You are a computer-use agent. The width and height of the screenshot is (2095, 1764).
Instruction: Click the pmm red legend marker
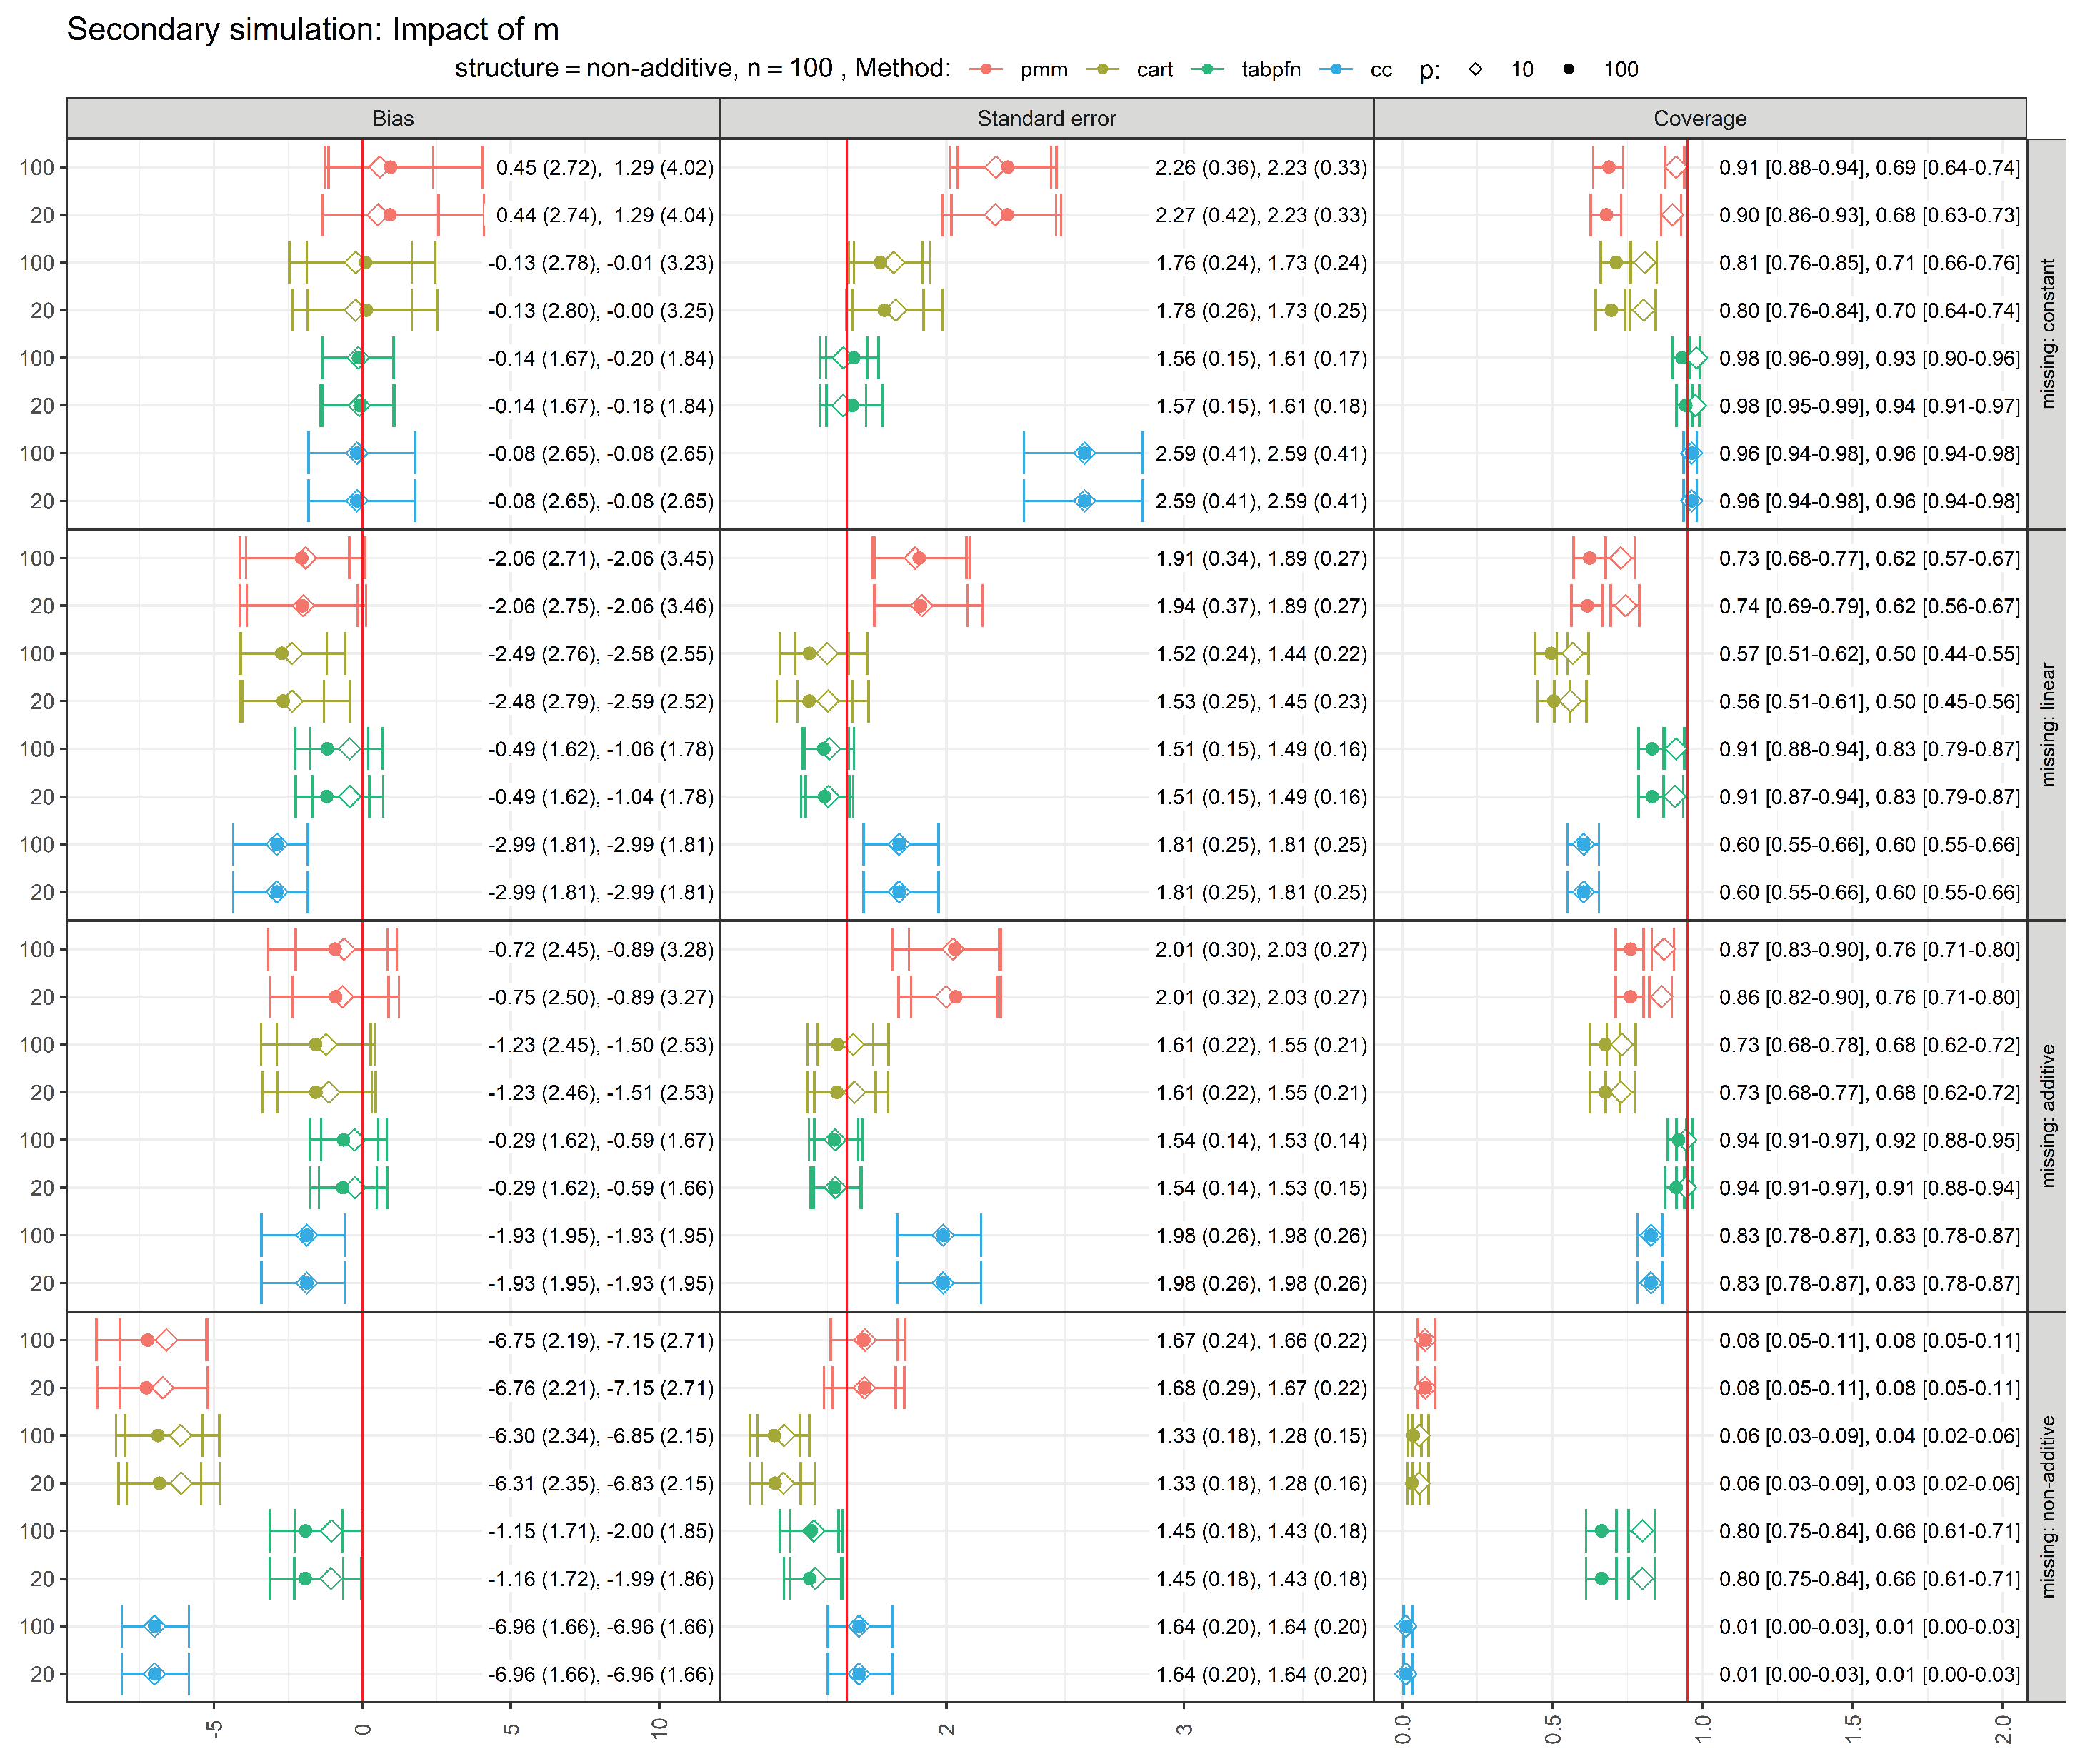point(986,69)
